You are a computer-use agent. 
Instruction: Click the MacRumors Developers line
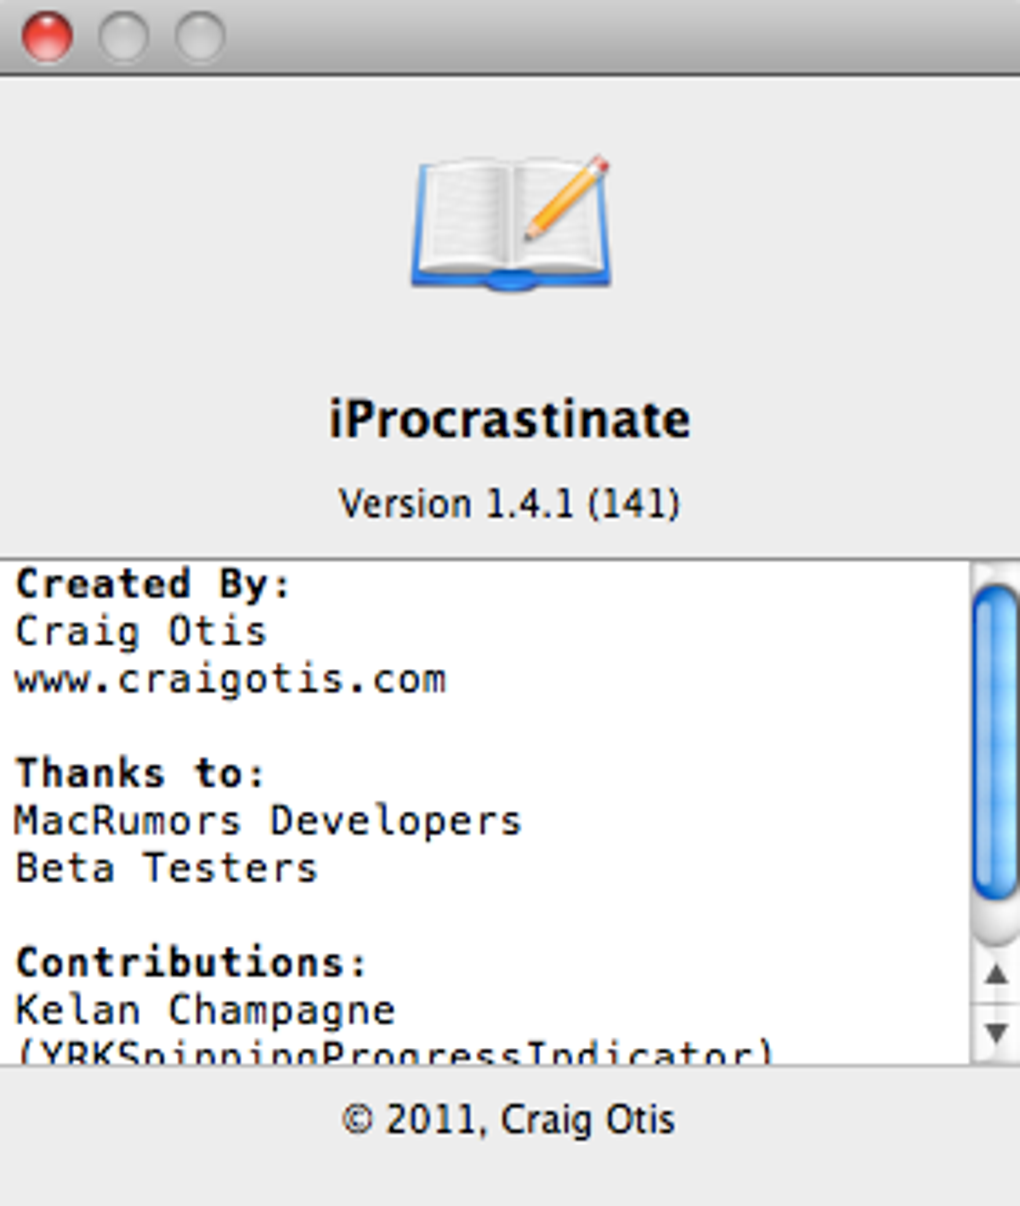click(x=268, y=821)
